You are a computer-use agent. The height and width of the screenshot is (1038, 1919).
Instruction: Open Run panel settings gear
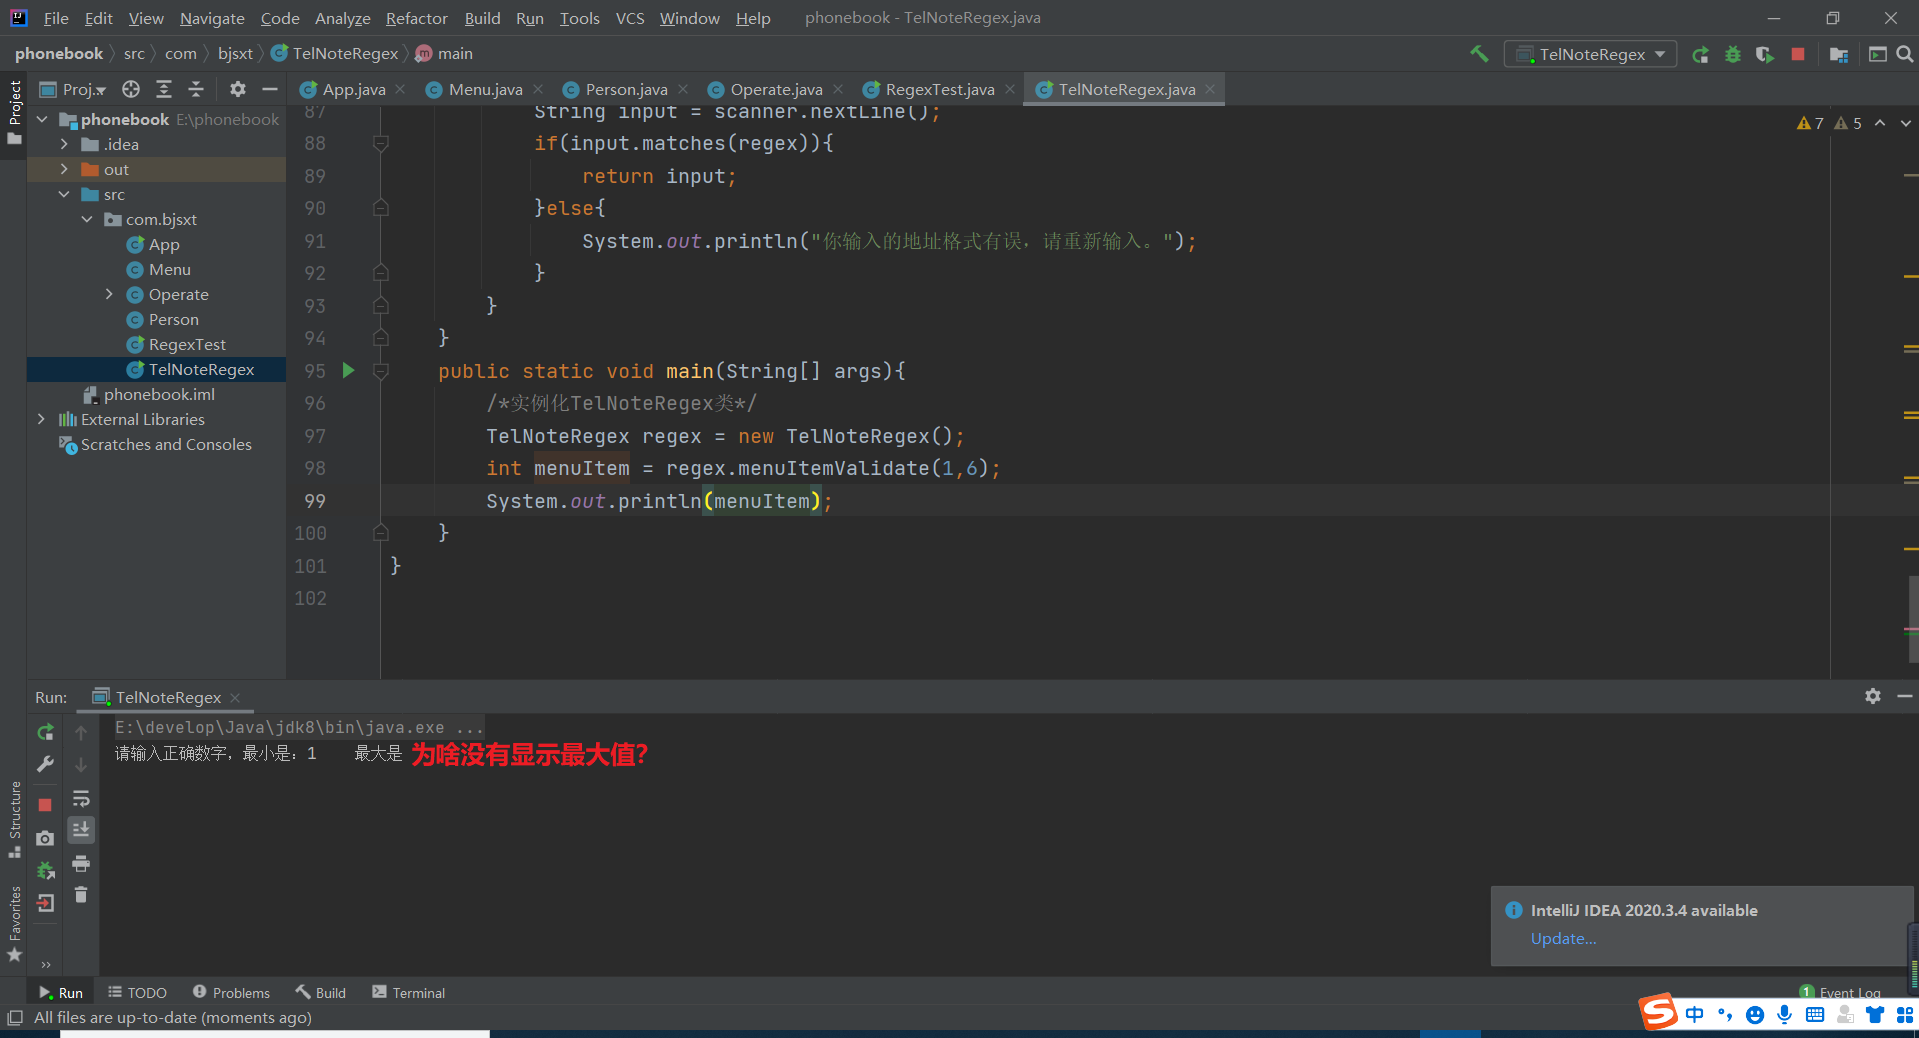(x=1873, y=696)
